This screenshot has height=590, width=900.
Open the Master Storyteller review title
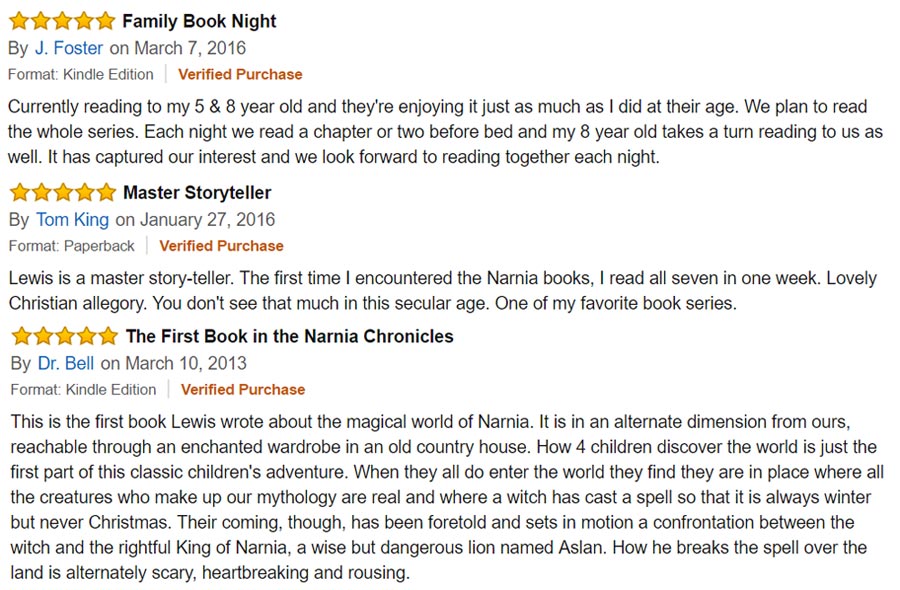point(197,193)
